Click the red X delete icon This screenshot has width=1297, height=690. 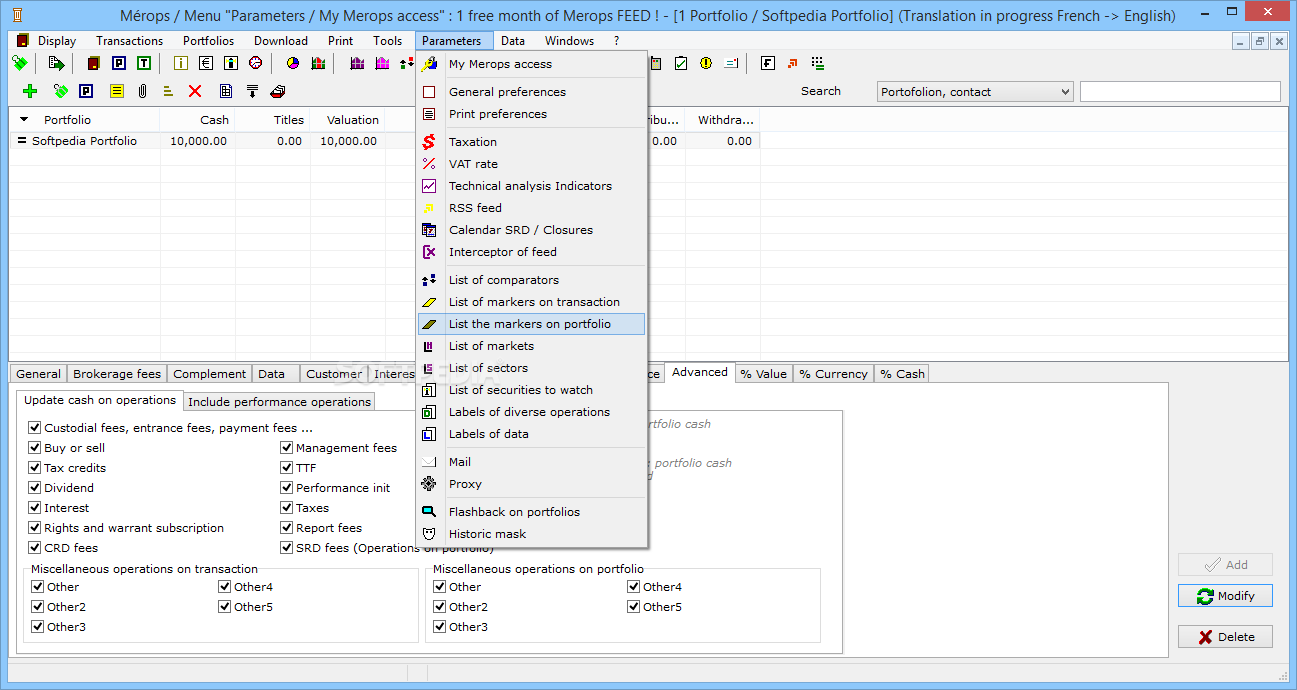[195, 91]
